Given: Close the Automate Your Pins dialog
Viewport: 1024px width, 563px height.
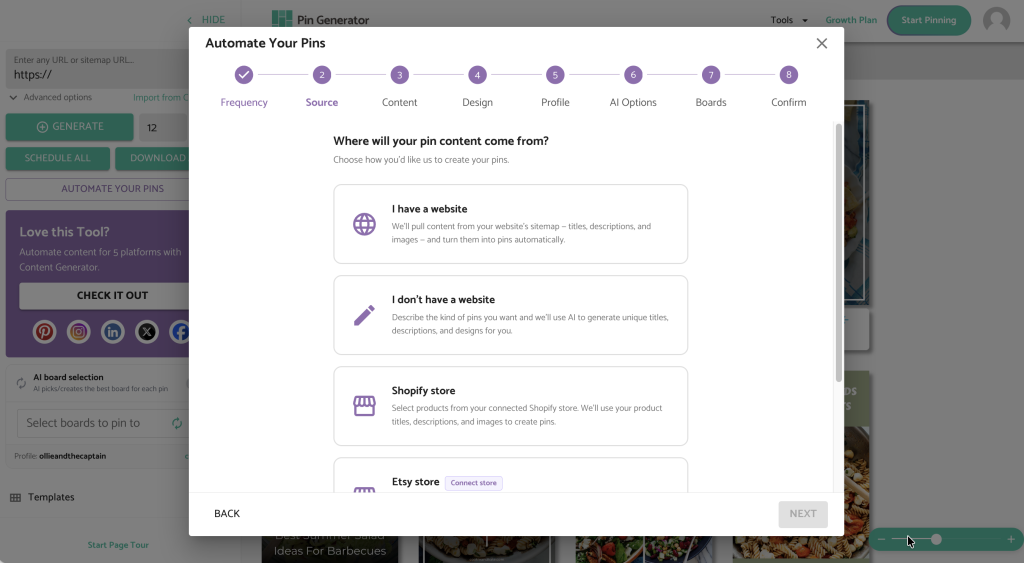Looking at the screenshot, I should click(822, 43).
